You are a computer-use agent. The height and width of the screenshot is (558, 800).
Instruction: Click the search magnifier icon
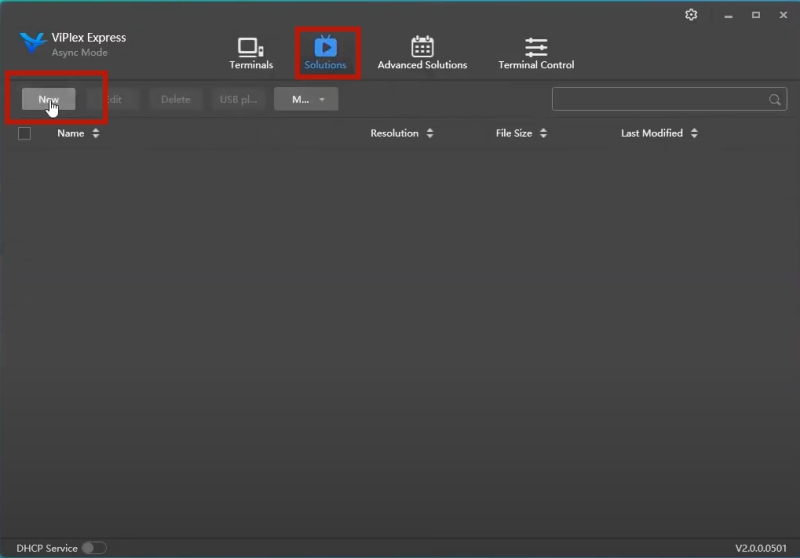click(x=774, y=100)
